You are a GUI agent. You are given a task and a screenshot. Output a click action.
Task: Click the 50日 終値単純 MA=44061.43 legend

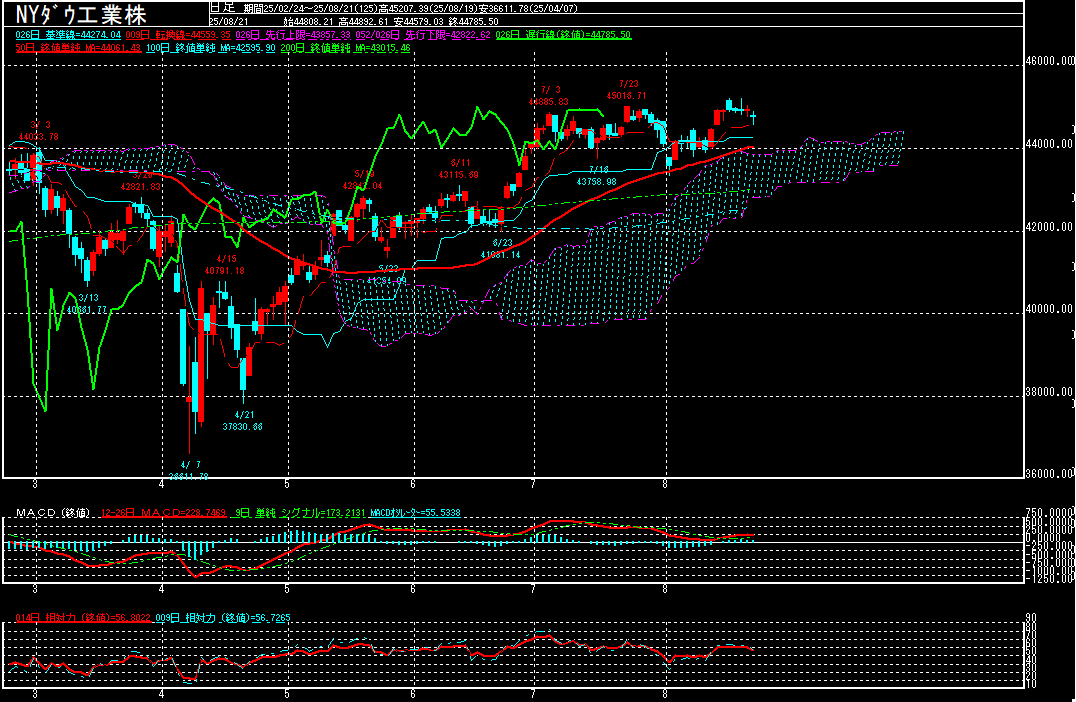tap(78, 48)
